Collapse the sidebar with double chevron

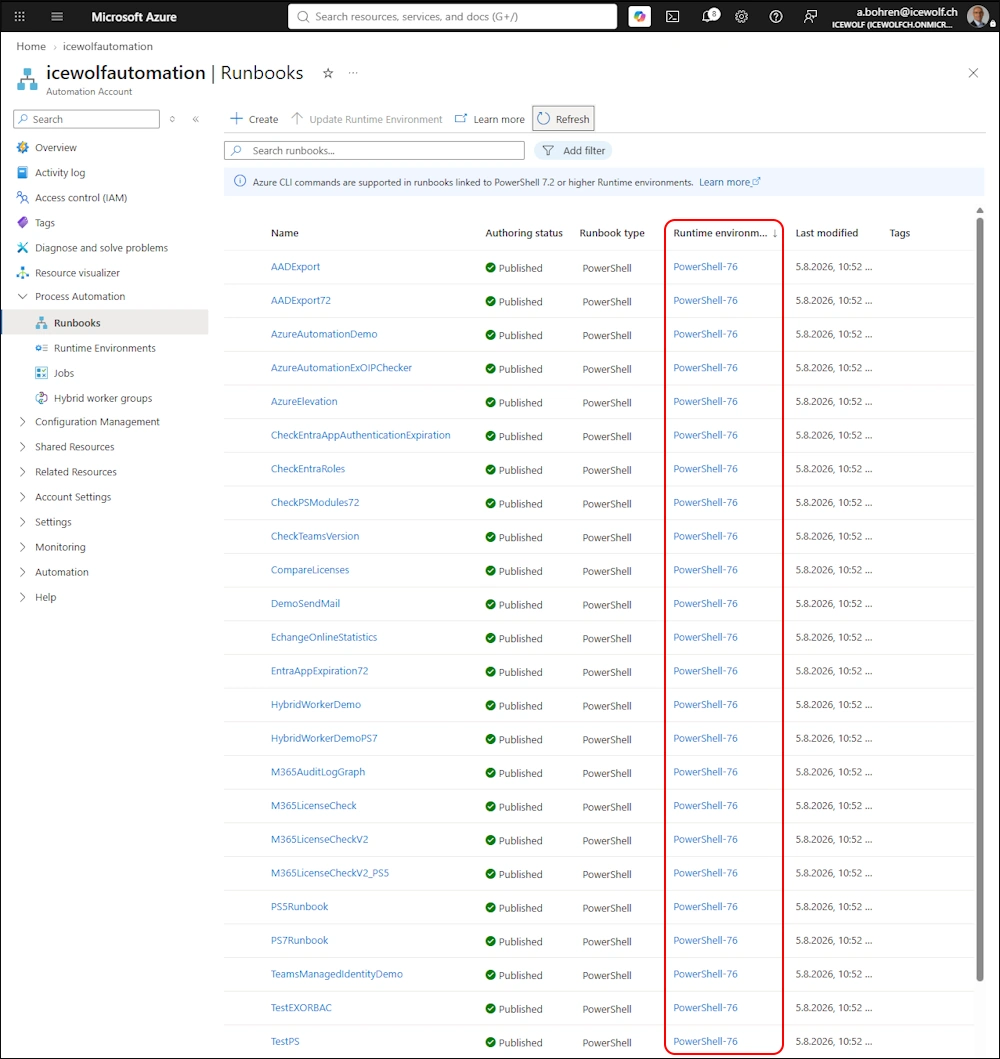click(196, 119)
